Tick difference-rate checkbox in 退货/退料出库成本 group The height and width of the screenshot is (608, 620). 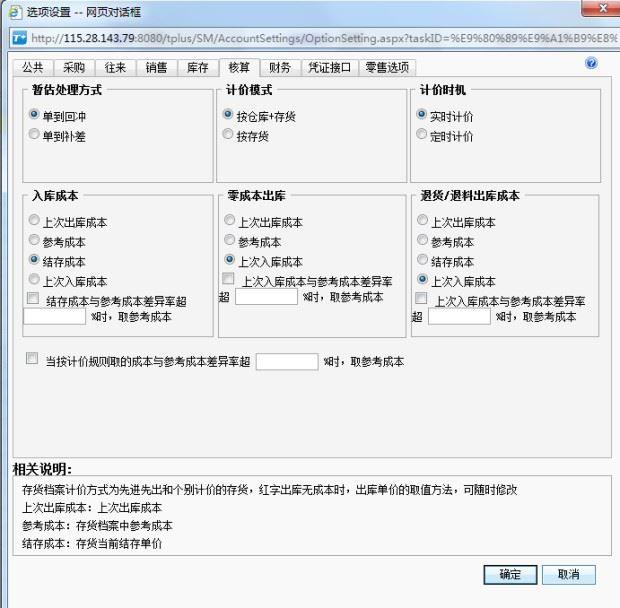(x=421, y=298)
